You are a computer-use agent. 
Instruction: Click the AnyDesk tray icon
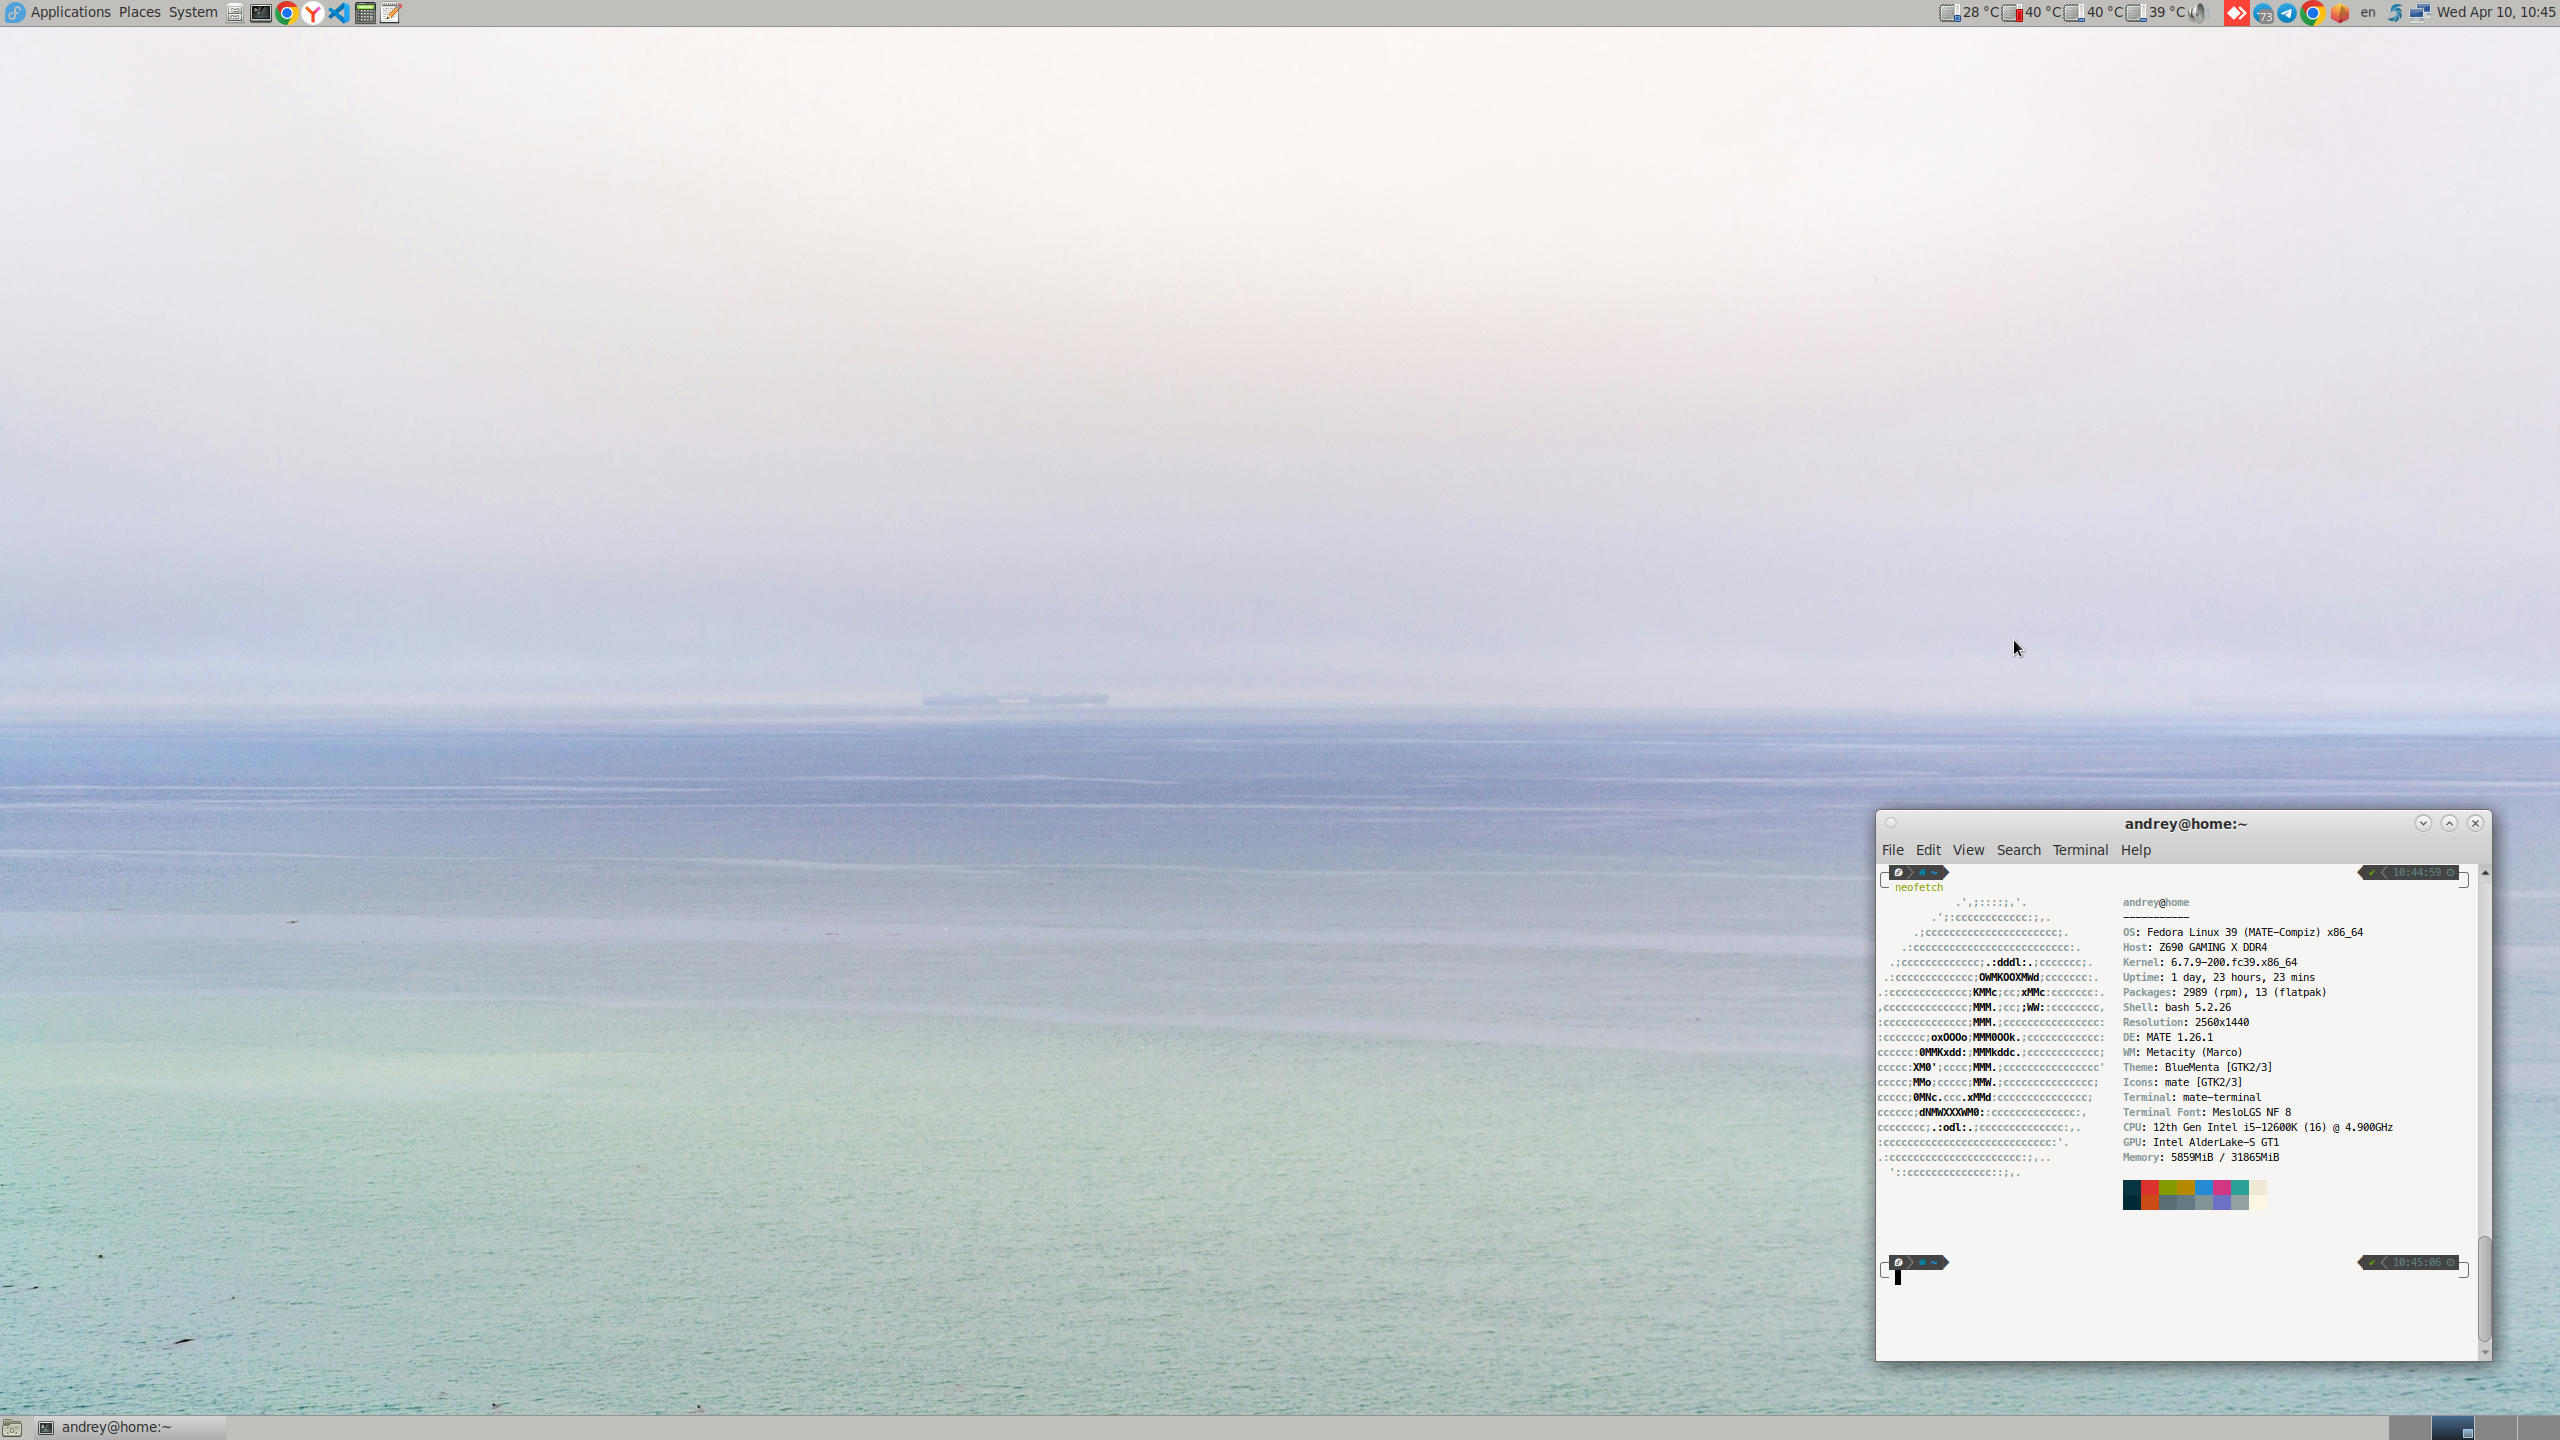pos(2236,13)
